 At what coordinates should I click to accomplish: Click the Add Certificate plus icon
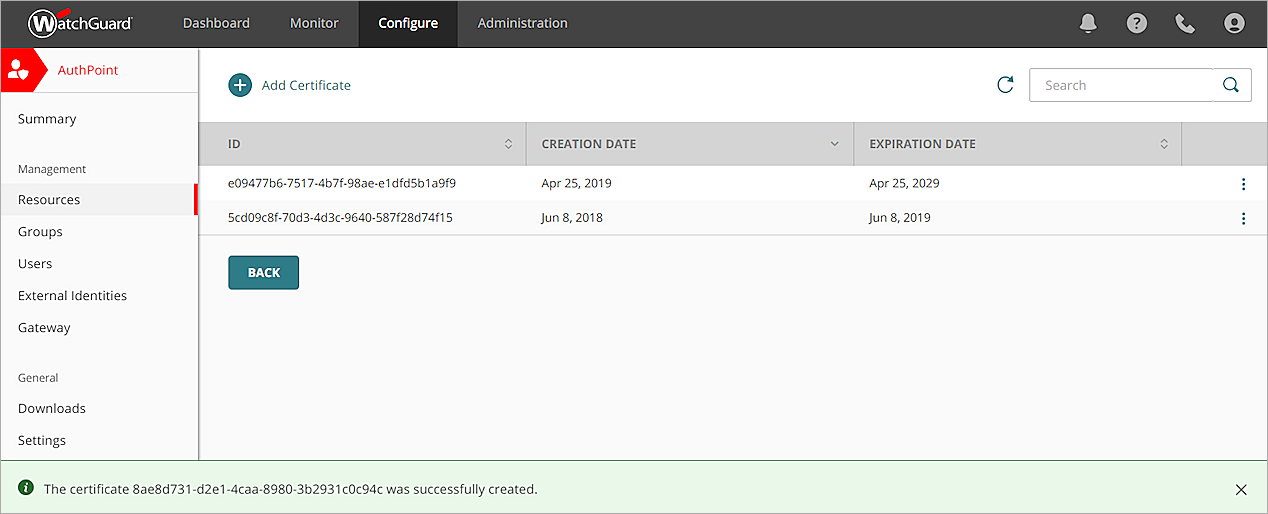[x=240, y=85]
